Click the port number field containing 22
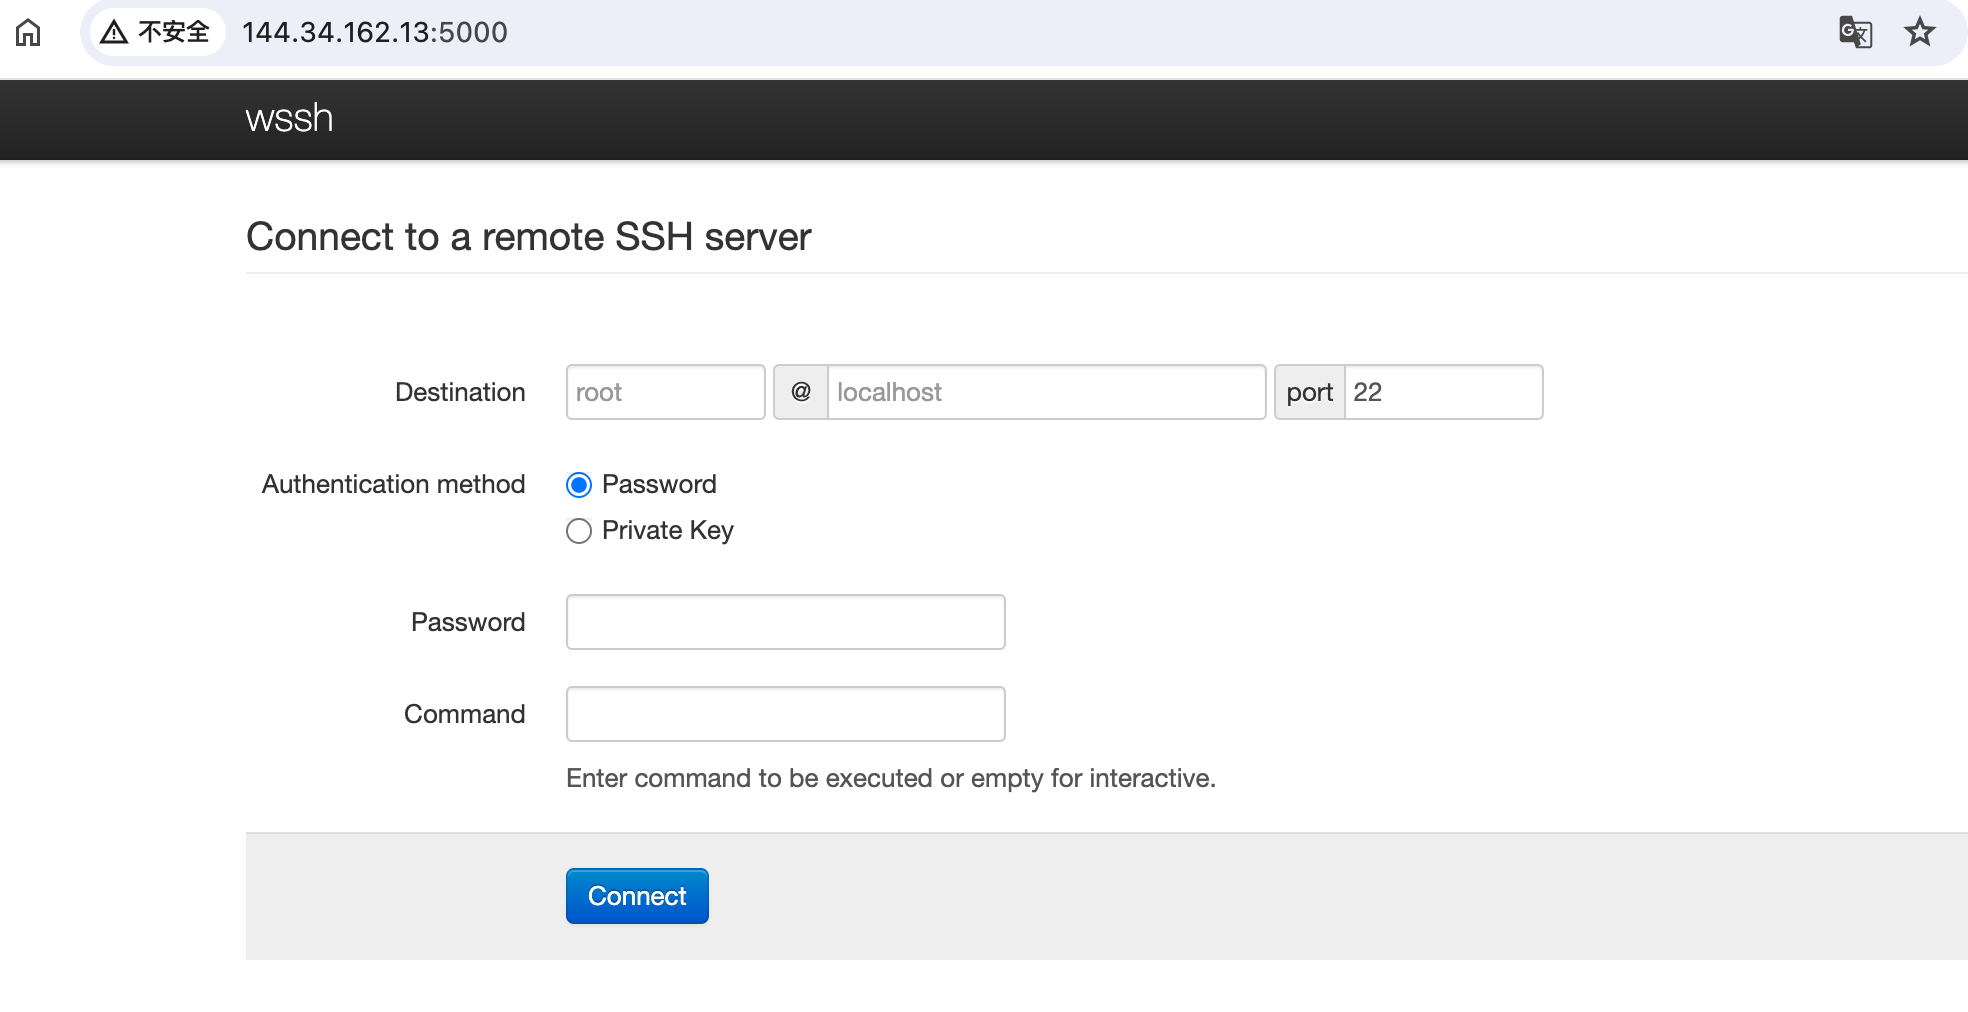Viewport: 1968px width, 1012px height. 1442,392
